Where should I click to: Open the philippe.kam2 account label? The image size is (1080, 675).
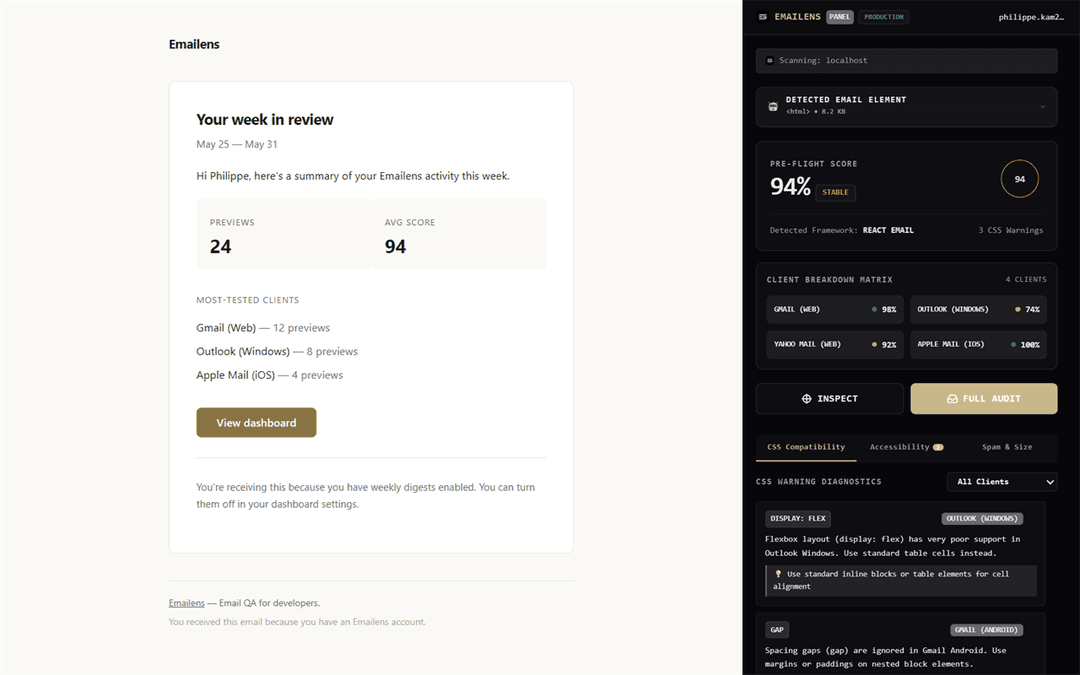[1031, 17]
